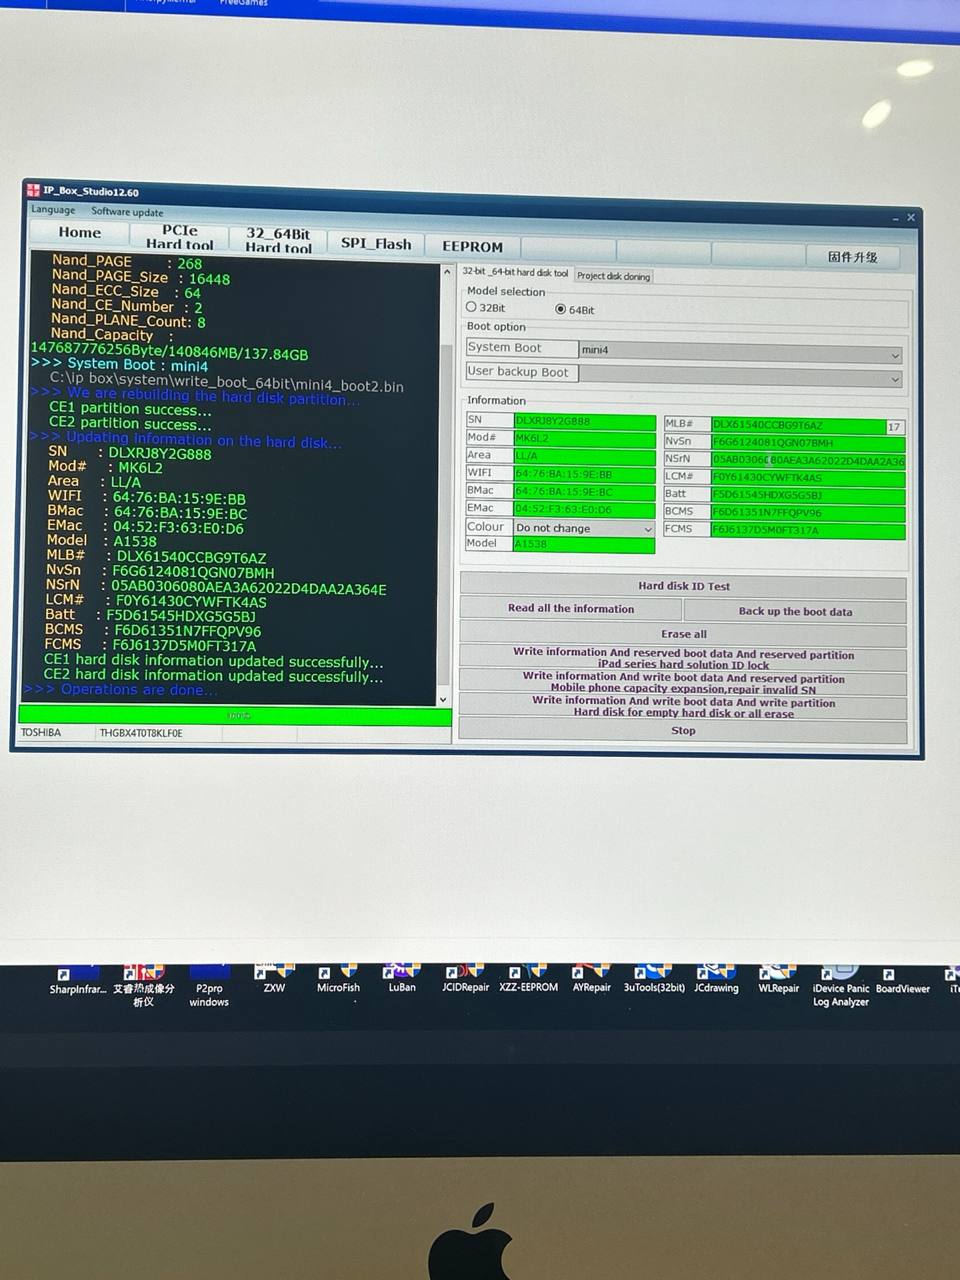This screenshot has width=960, height=1280.
Task: Click the Area LL/A field
Action: [x=584, y=456]
